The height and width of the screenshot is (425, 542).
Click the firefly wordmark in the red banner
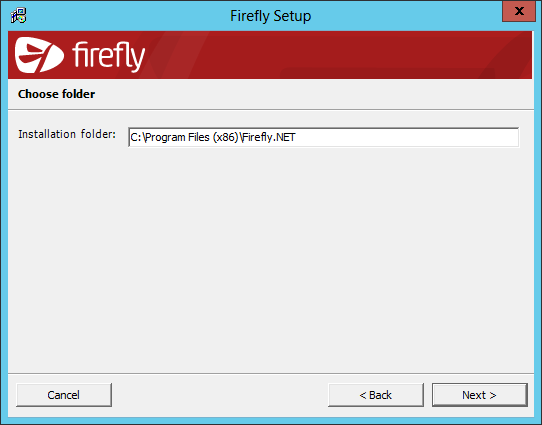(108, 56)
